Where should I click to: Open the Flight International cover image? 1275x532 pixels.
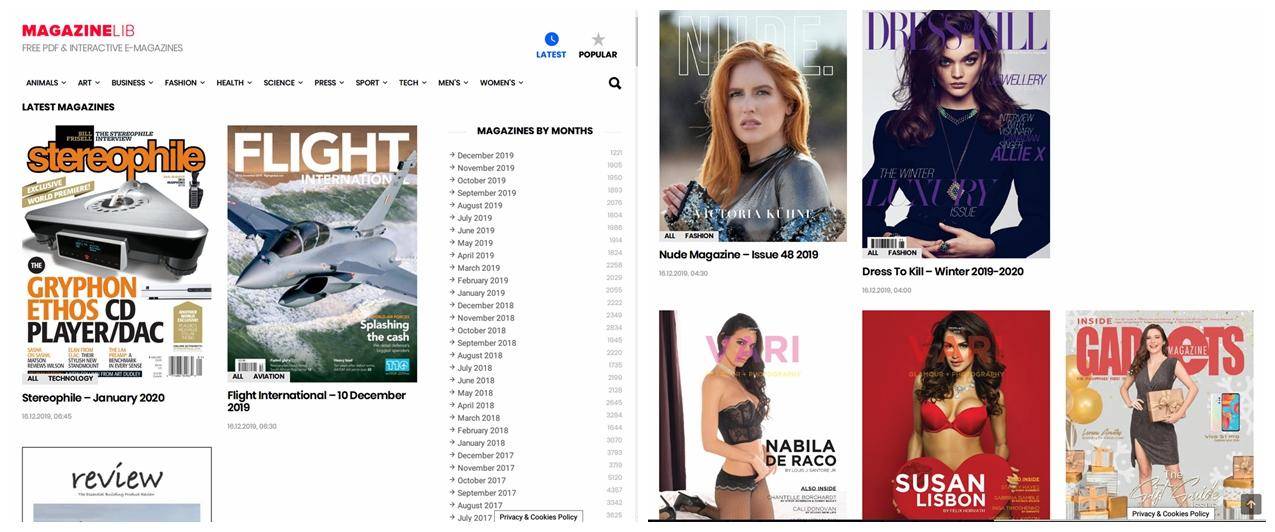point(322,254)
